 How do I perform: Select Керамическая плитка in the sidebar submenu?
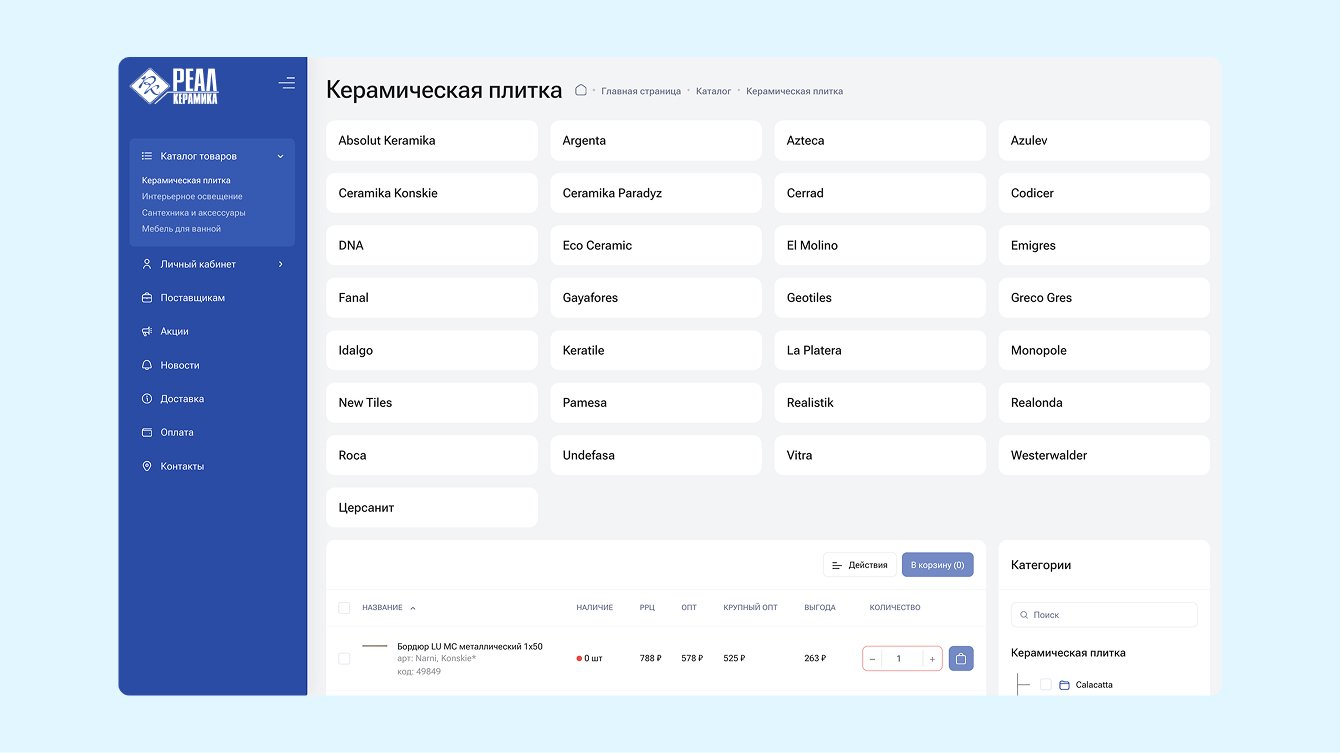point(186,181)
